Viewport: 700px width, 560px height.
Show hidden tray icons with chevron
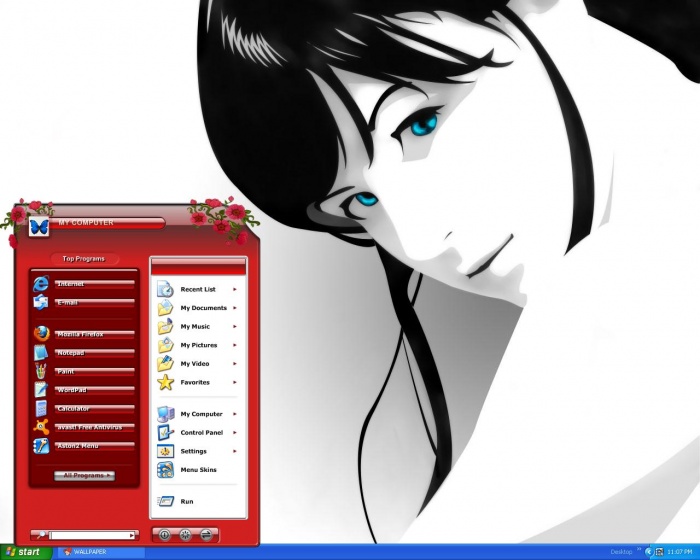(650, 552)
